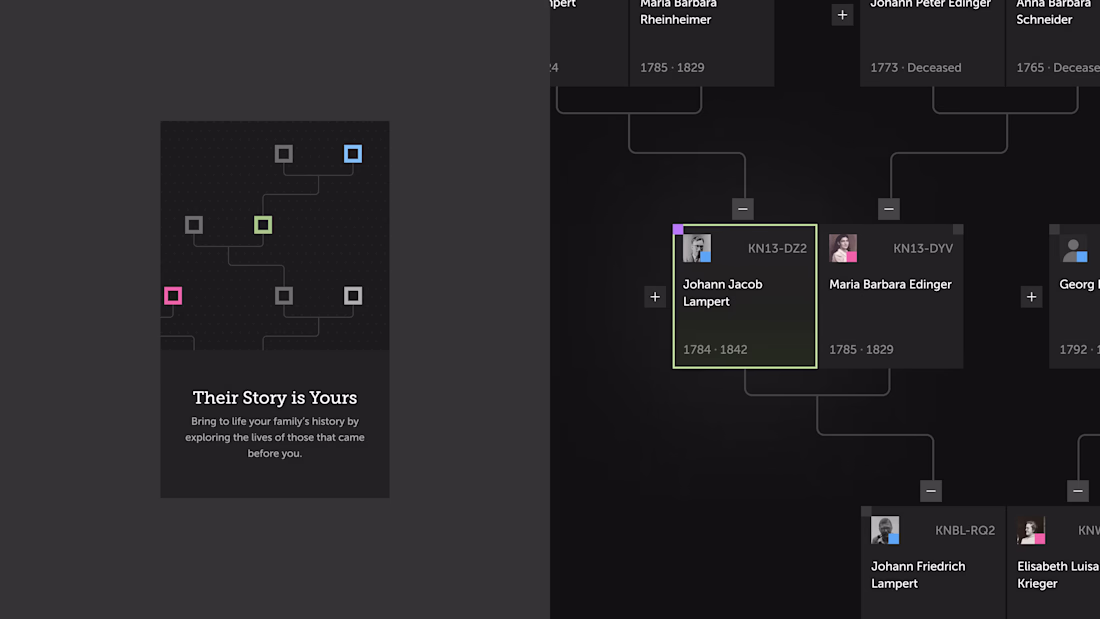Viewport: 1100px width, 619px height.
Task: Collapse ancestors above Maria Barbara Edinger
Action: (889, 209)
